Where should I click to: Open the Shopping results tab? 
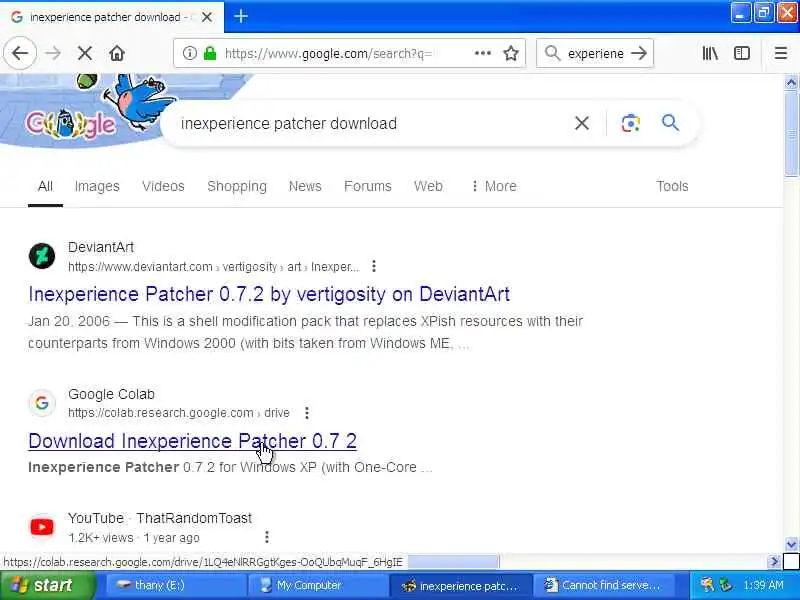coord(237,186)
